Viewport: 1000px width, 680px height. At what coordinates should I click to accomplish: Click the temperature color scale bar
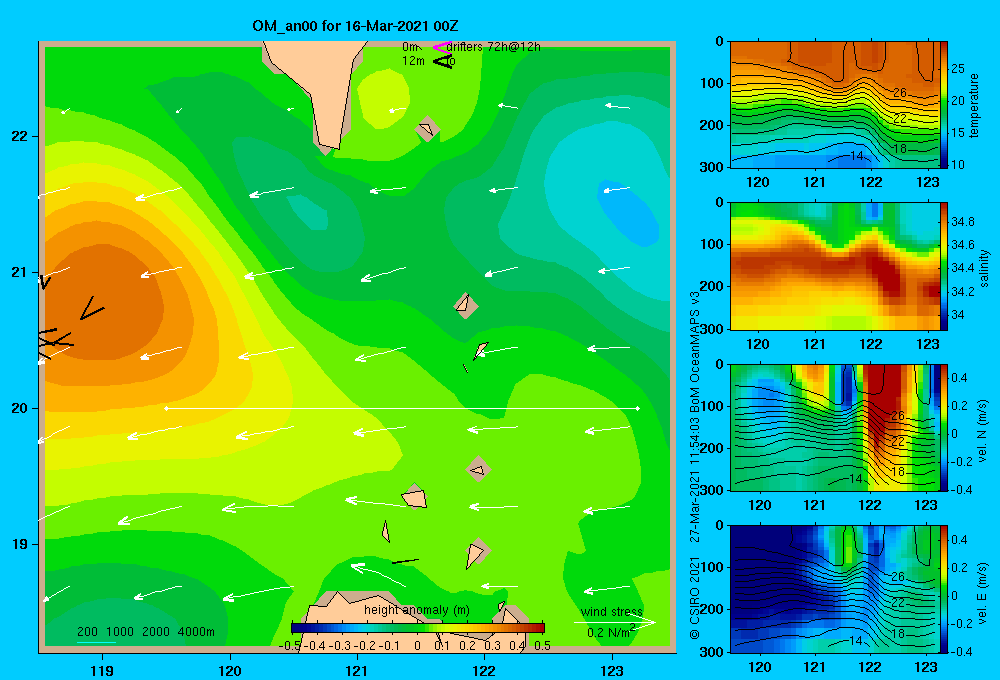[944, 105]
